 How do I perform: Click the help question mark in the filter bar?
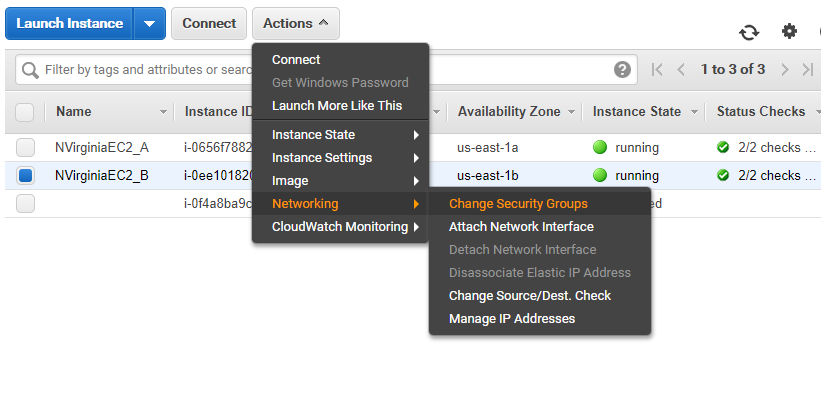622,70
